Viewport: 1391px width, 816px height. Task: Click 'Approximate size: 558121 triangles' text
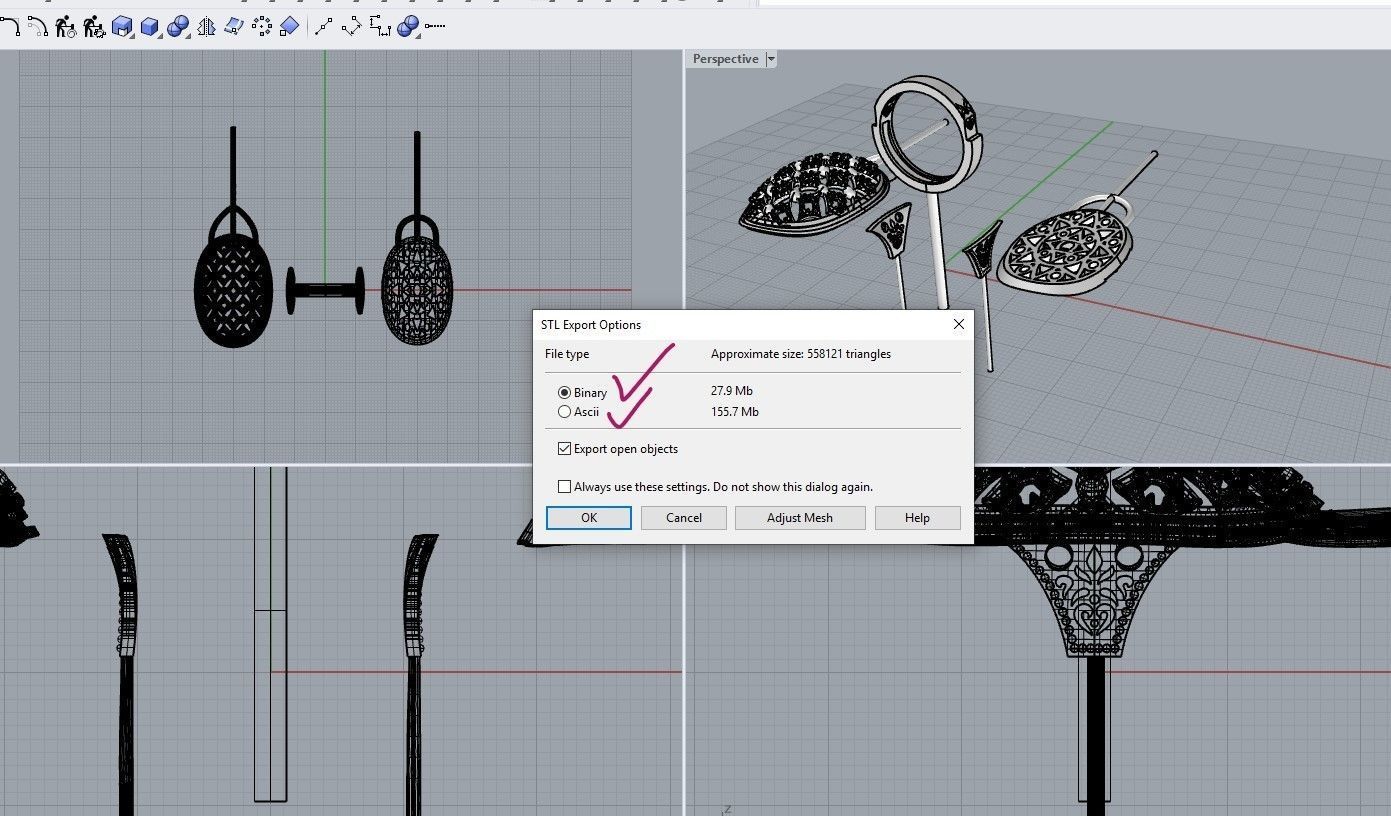click(x=801, y=354)
